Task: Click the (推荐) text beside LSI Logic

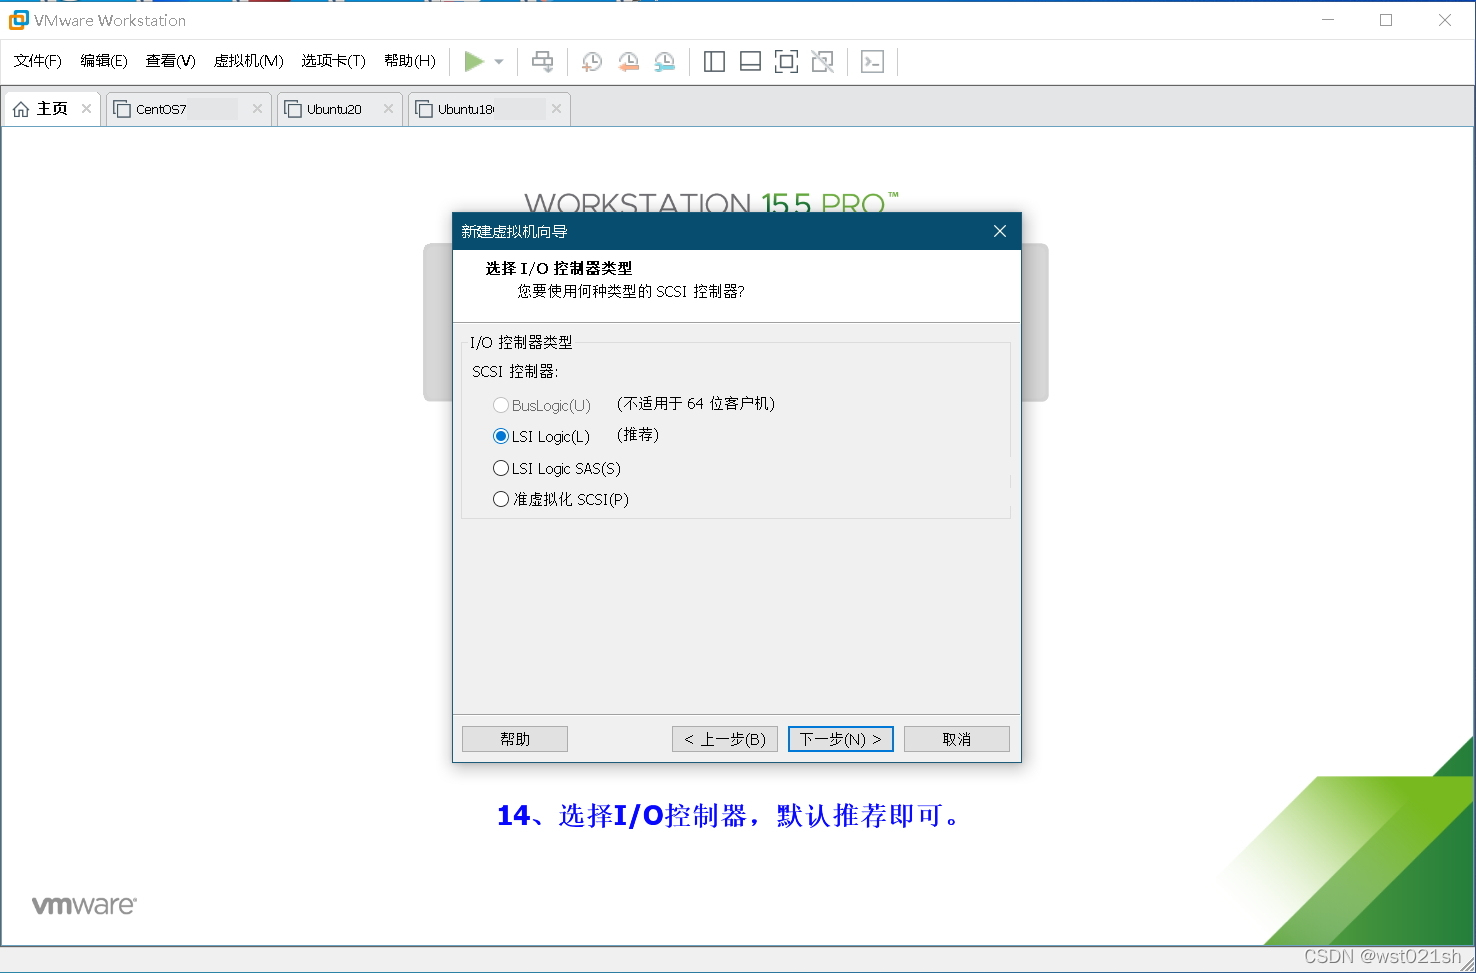Action: tap(638, 435)
